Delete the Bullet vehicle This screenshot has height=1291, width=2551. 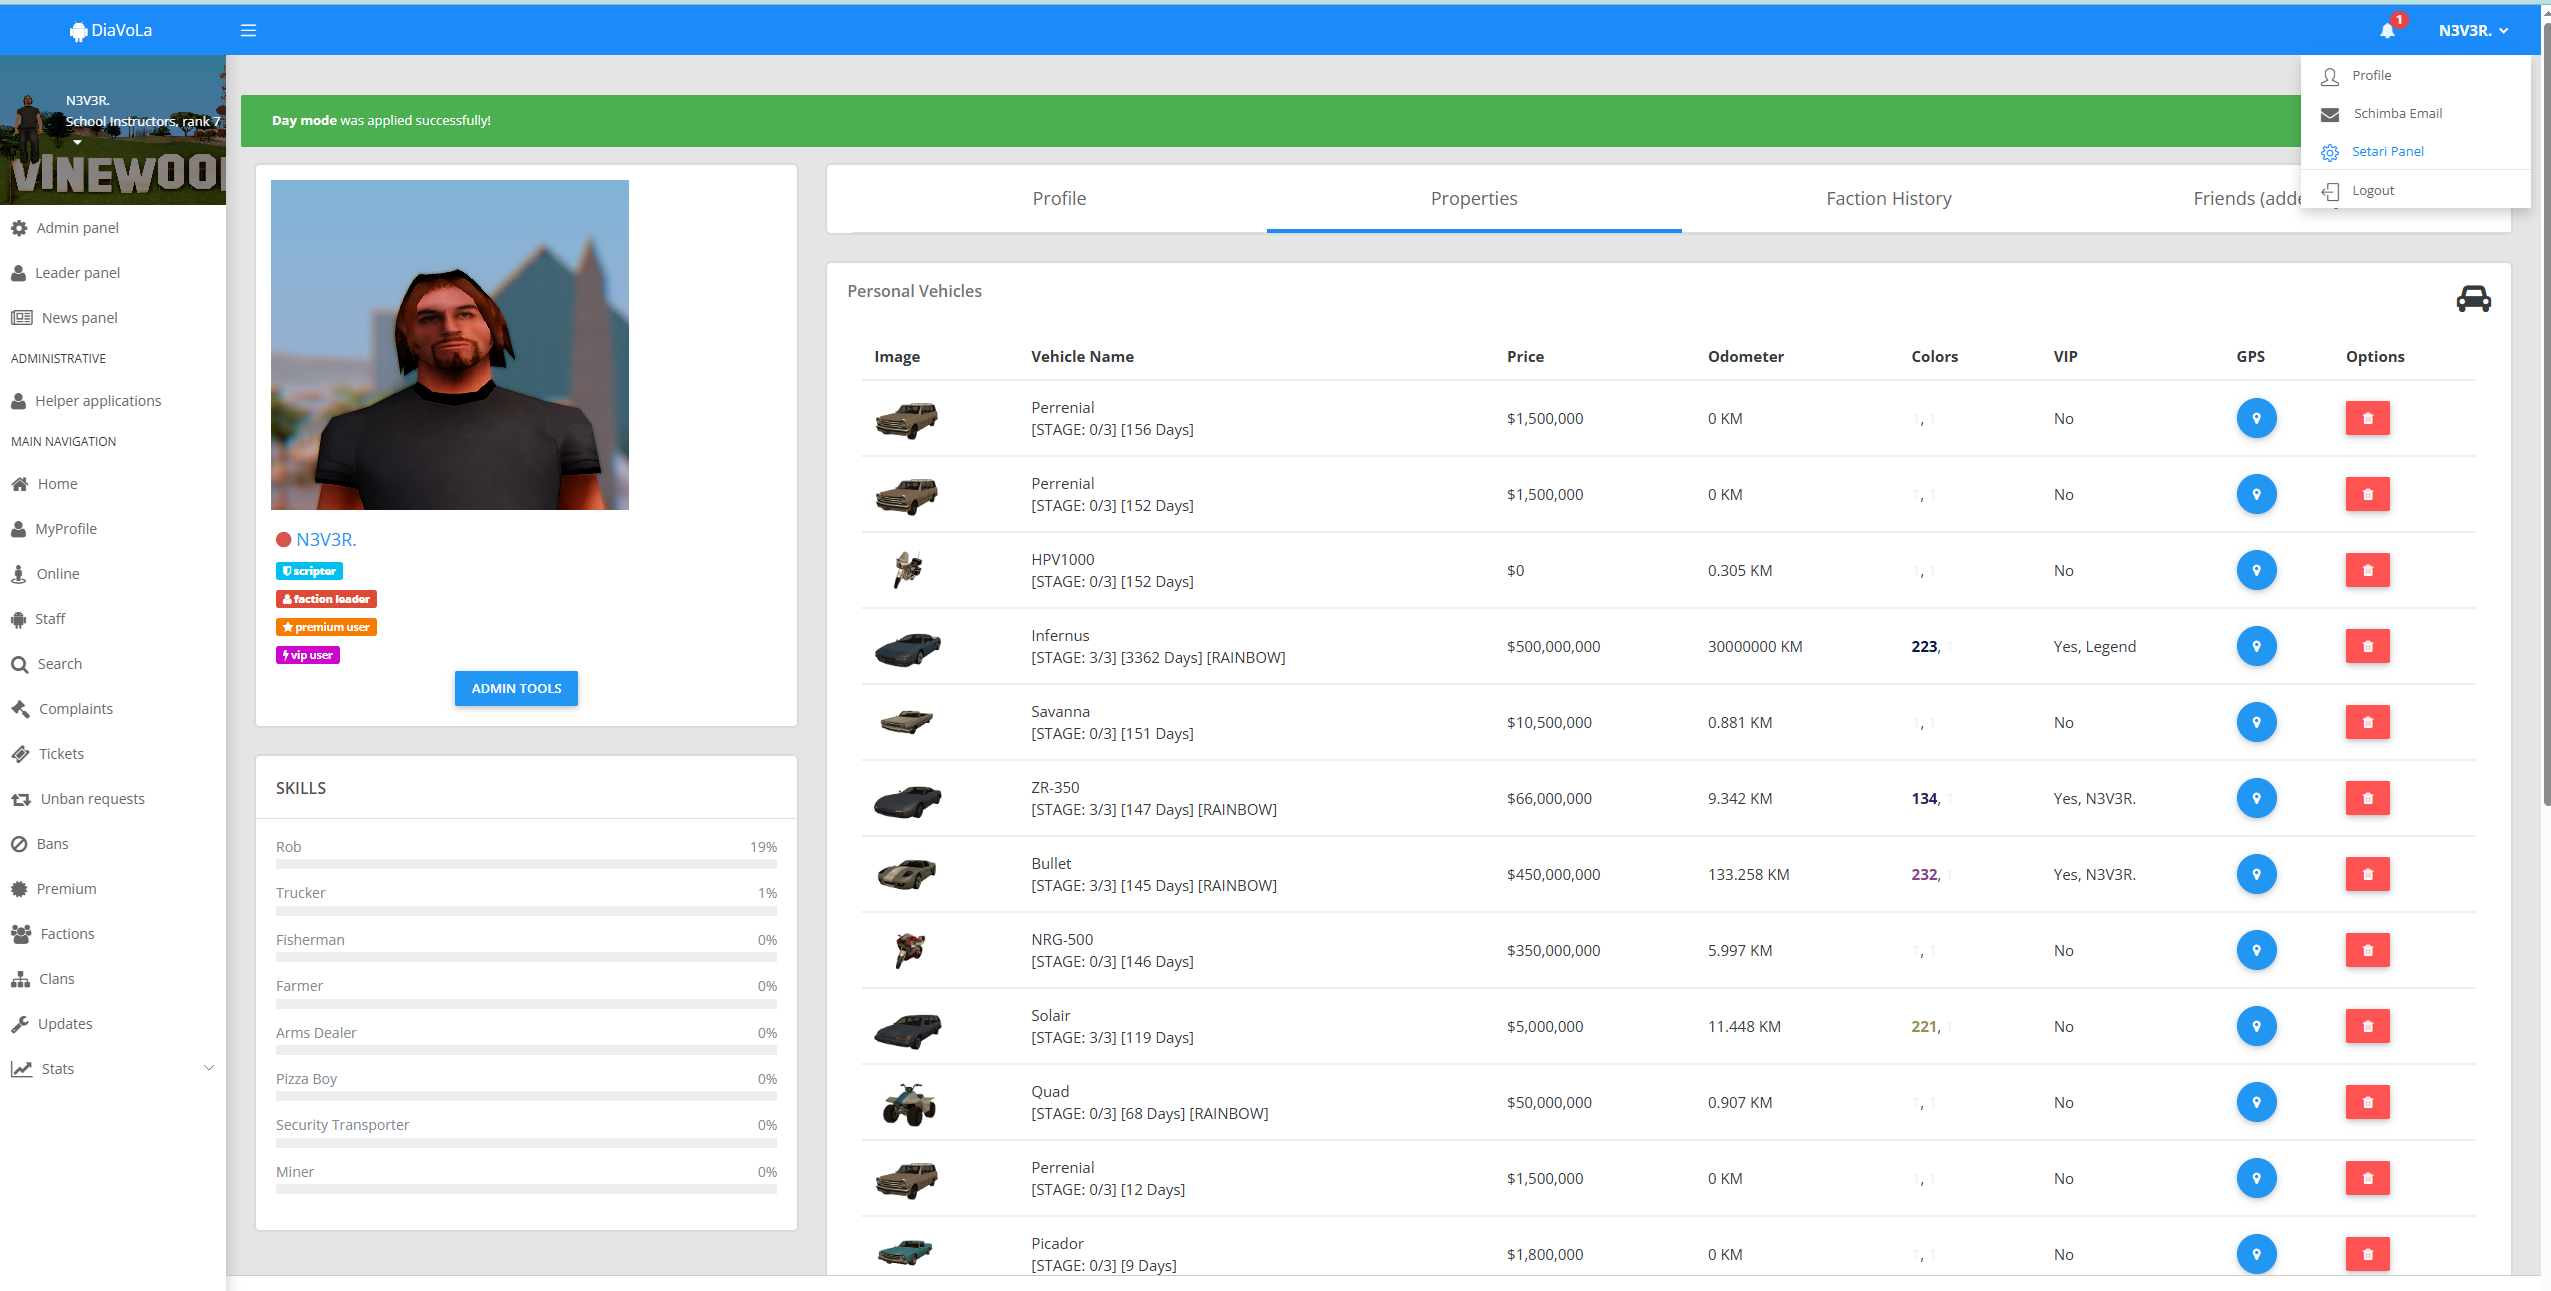point(2366,875)
